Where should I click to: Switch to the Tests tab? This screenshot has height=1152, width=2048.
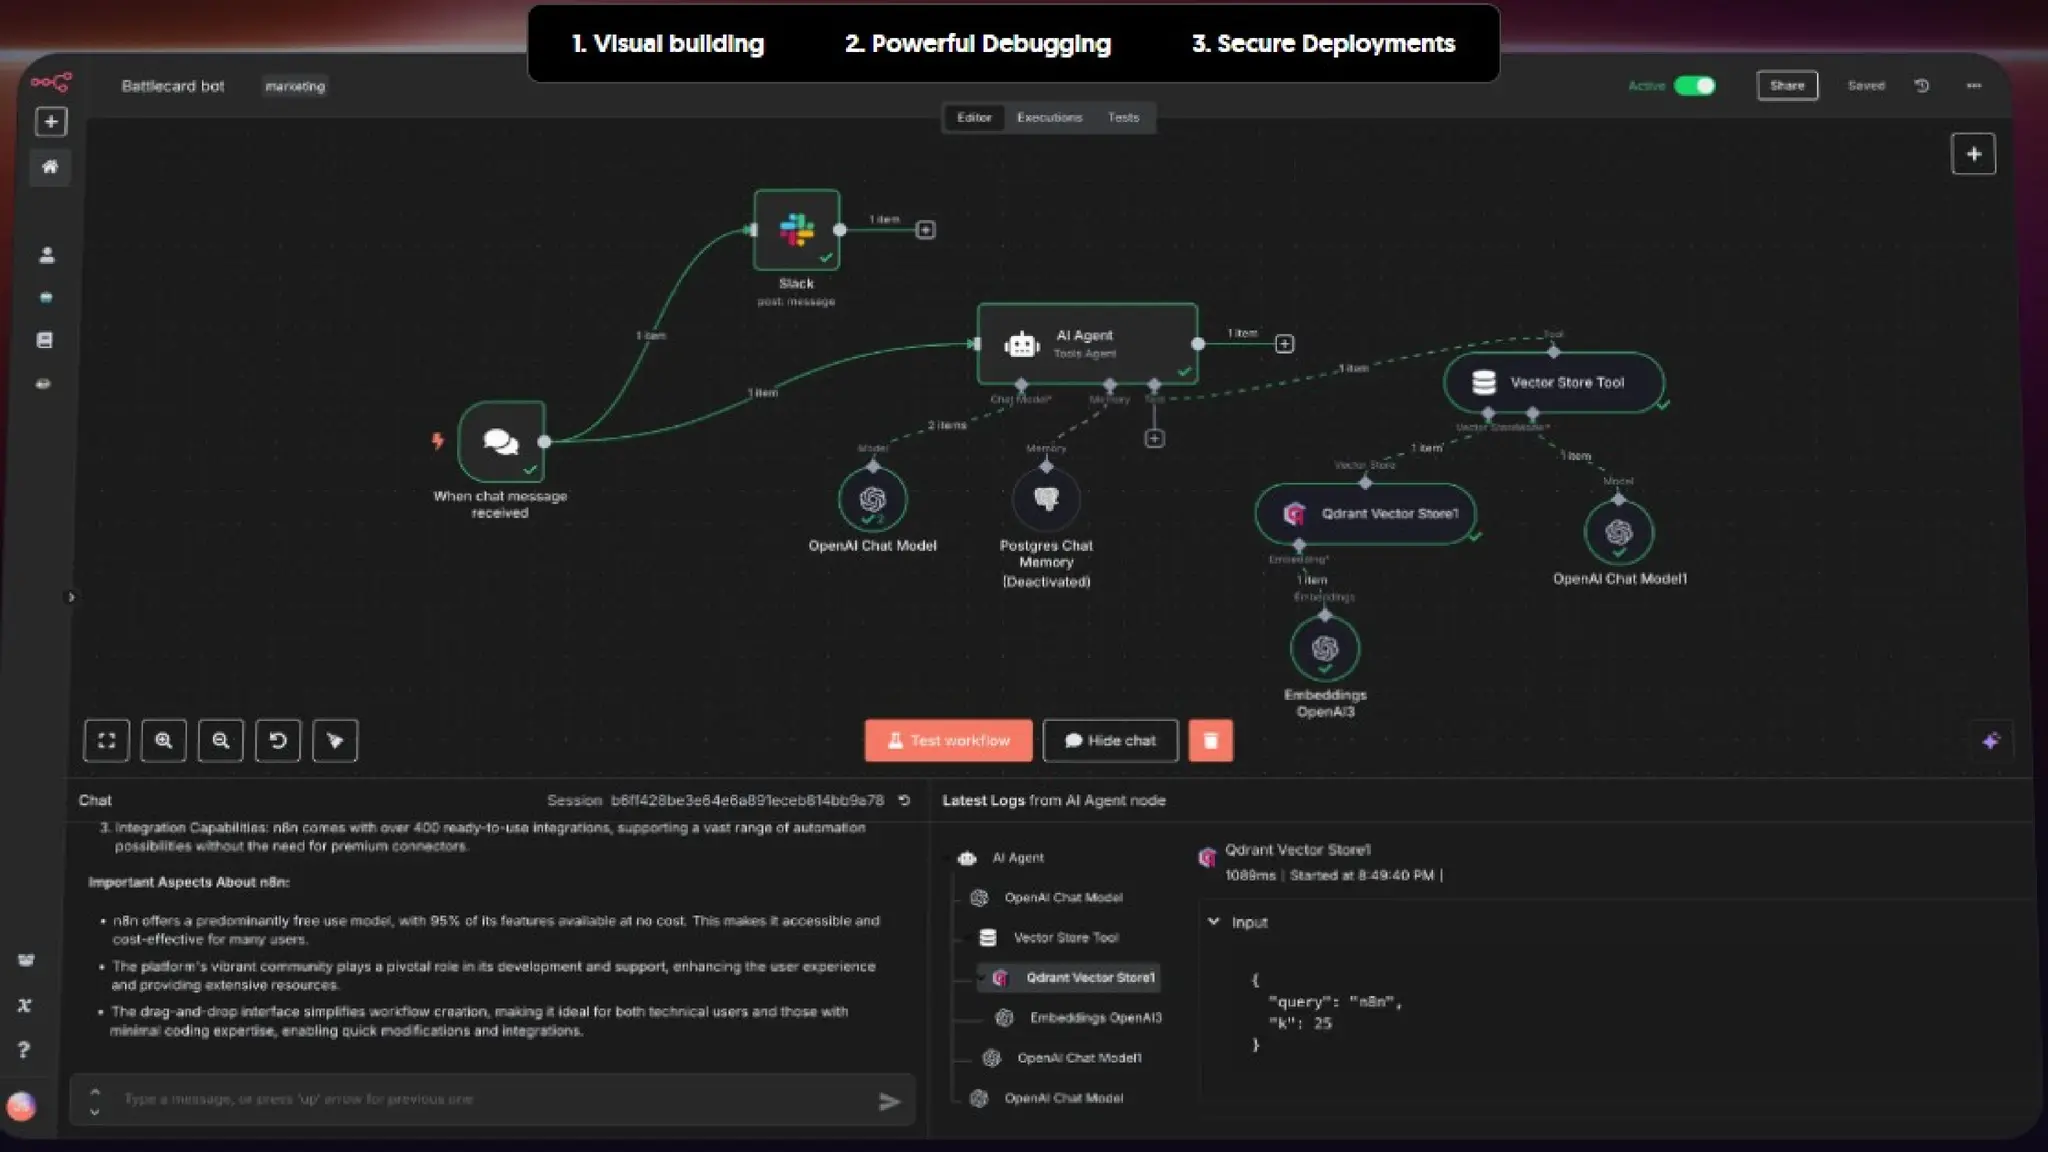tap(1123, 118)
